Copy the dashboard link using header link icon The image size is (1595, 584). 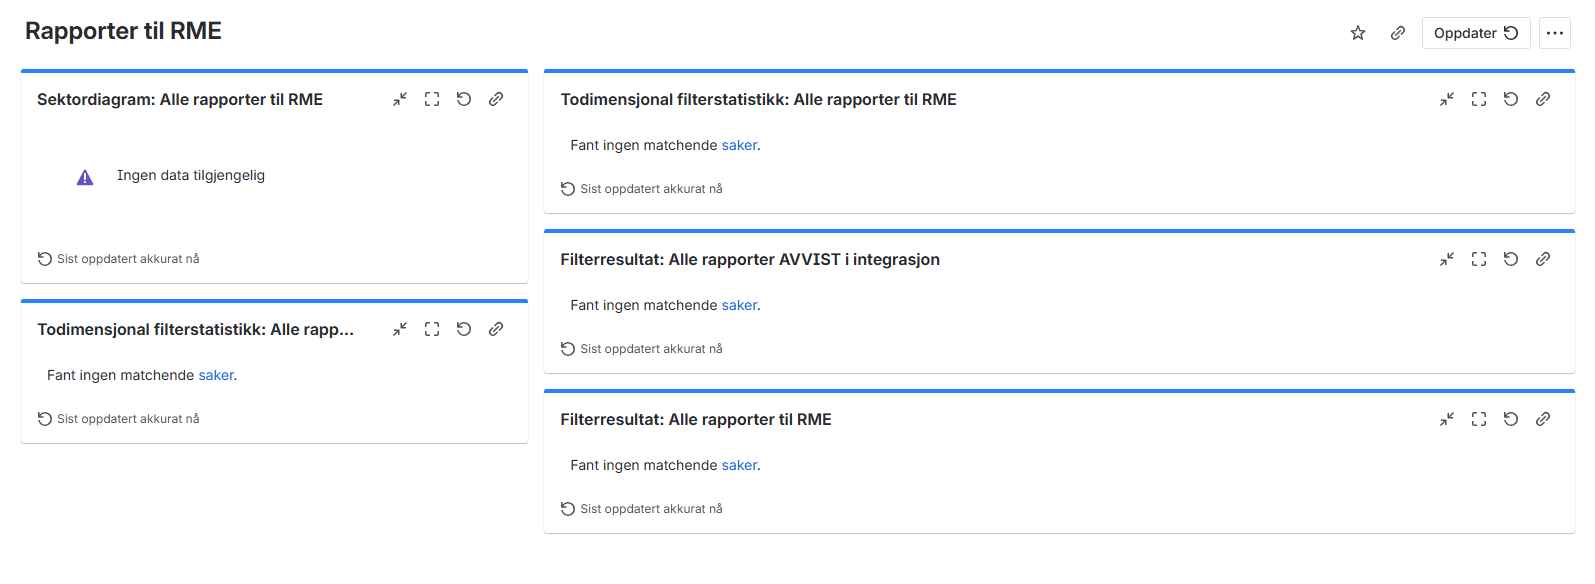(1398, 33)
